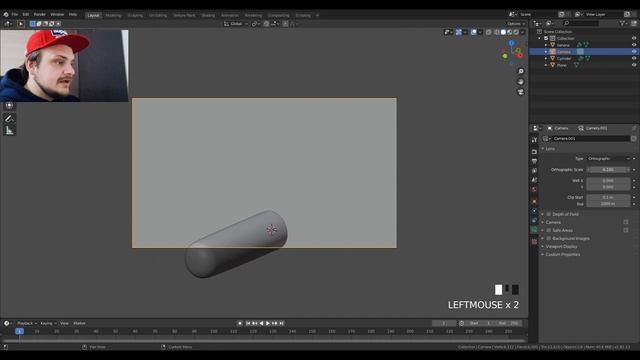640x360 pixels.
Task: Toggle the camera view gizmo icon
Action: coord(520,92)
